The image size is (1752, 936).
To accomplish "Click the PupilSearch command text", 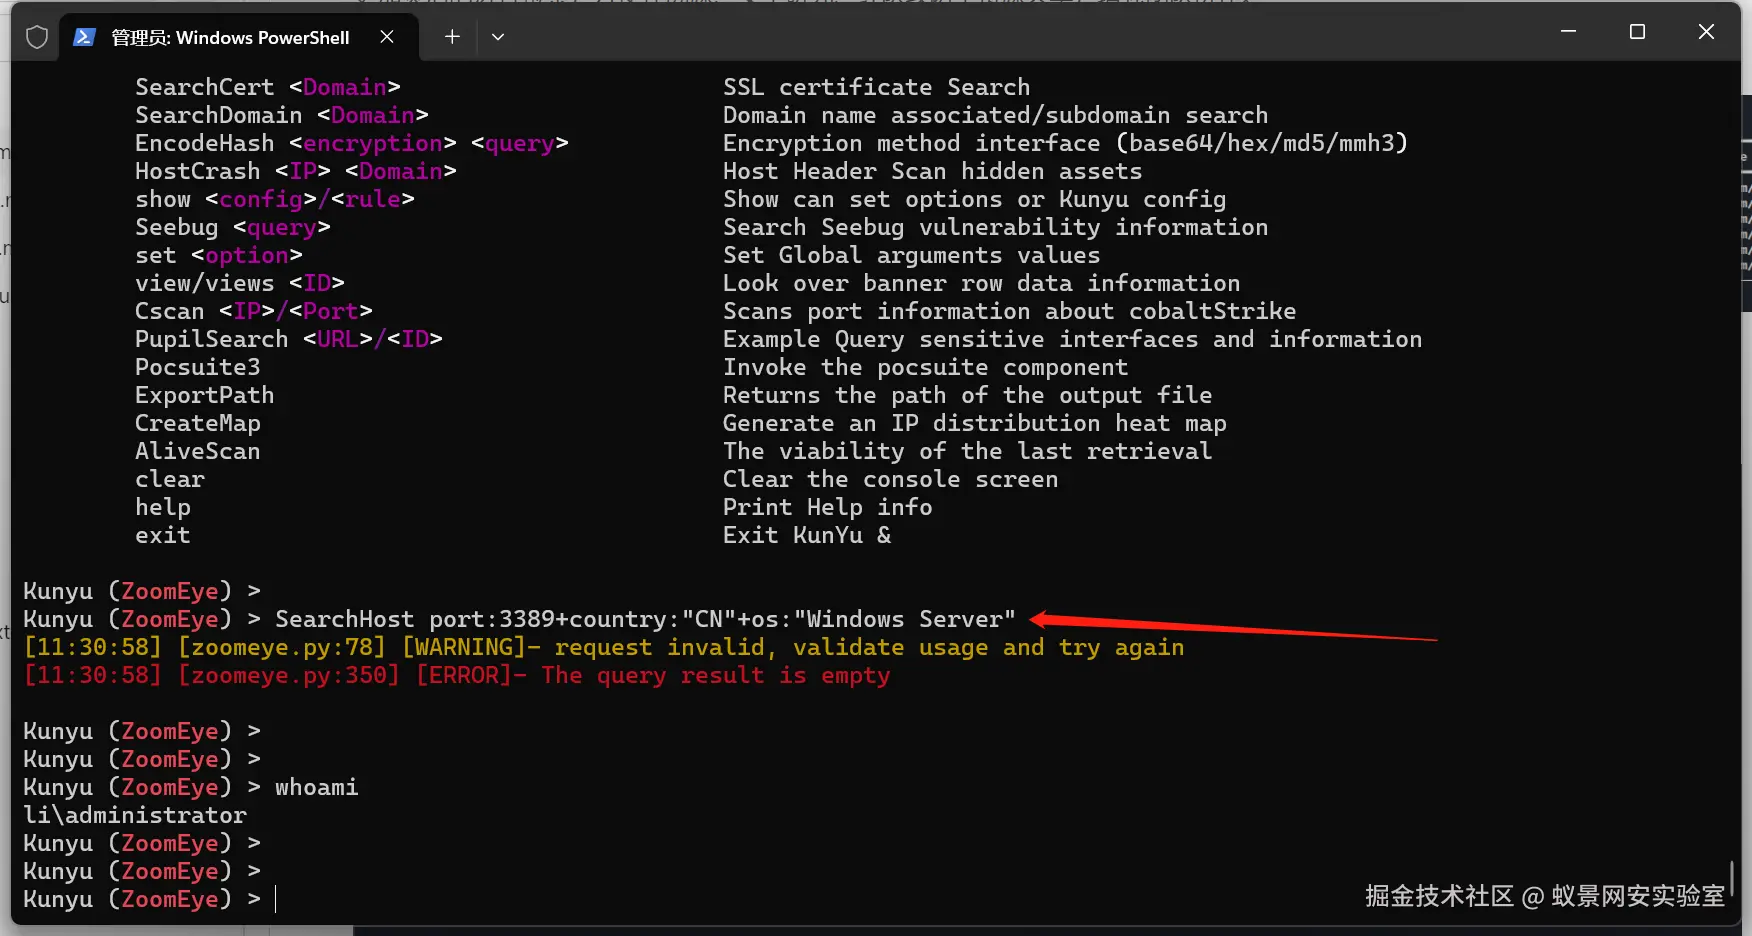I will click(211, 339).
